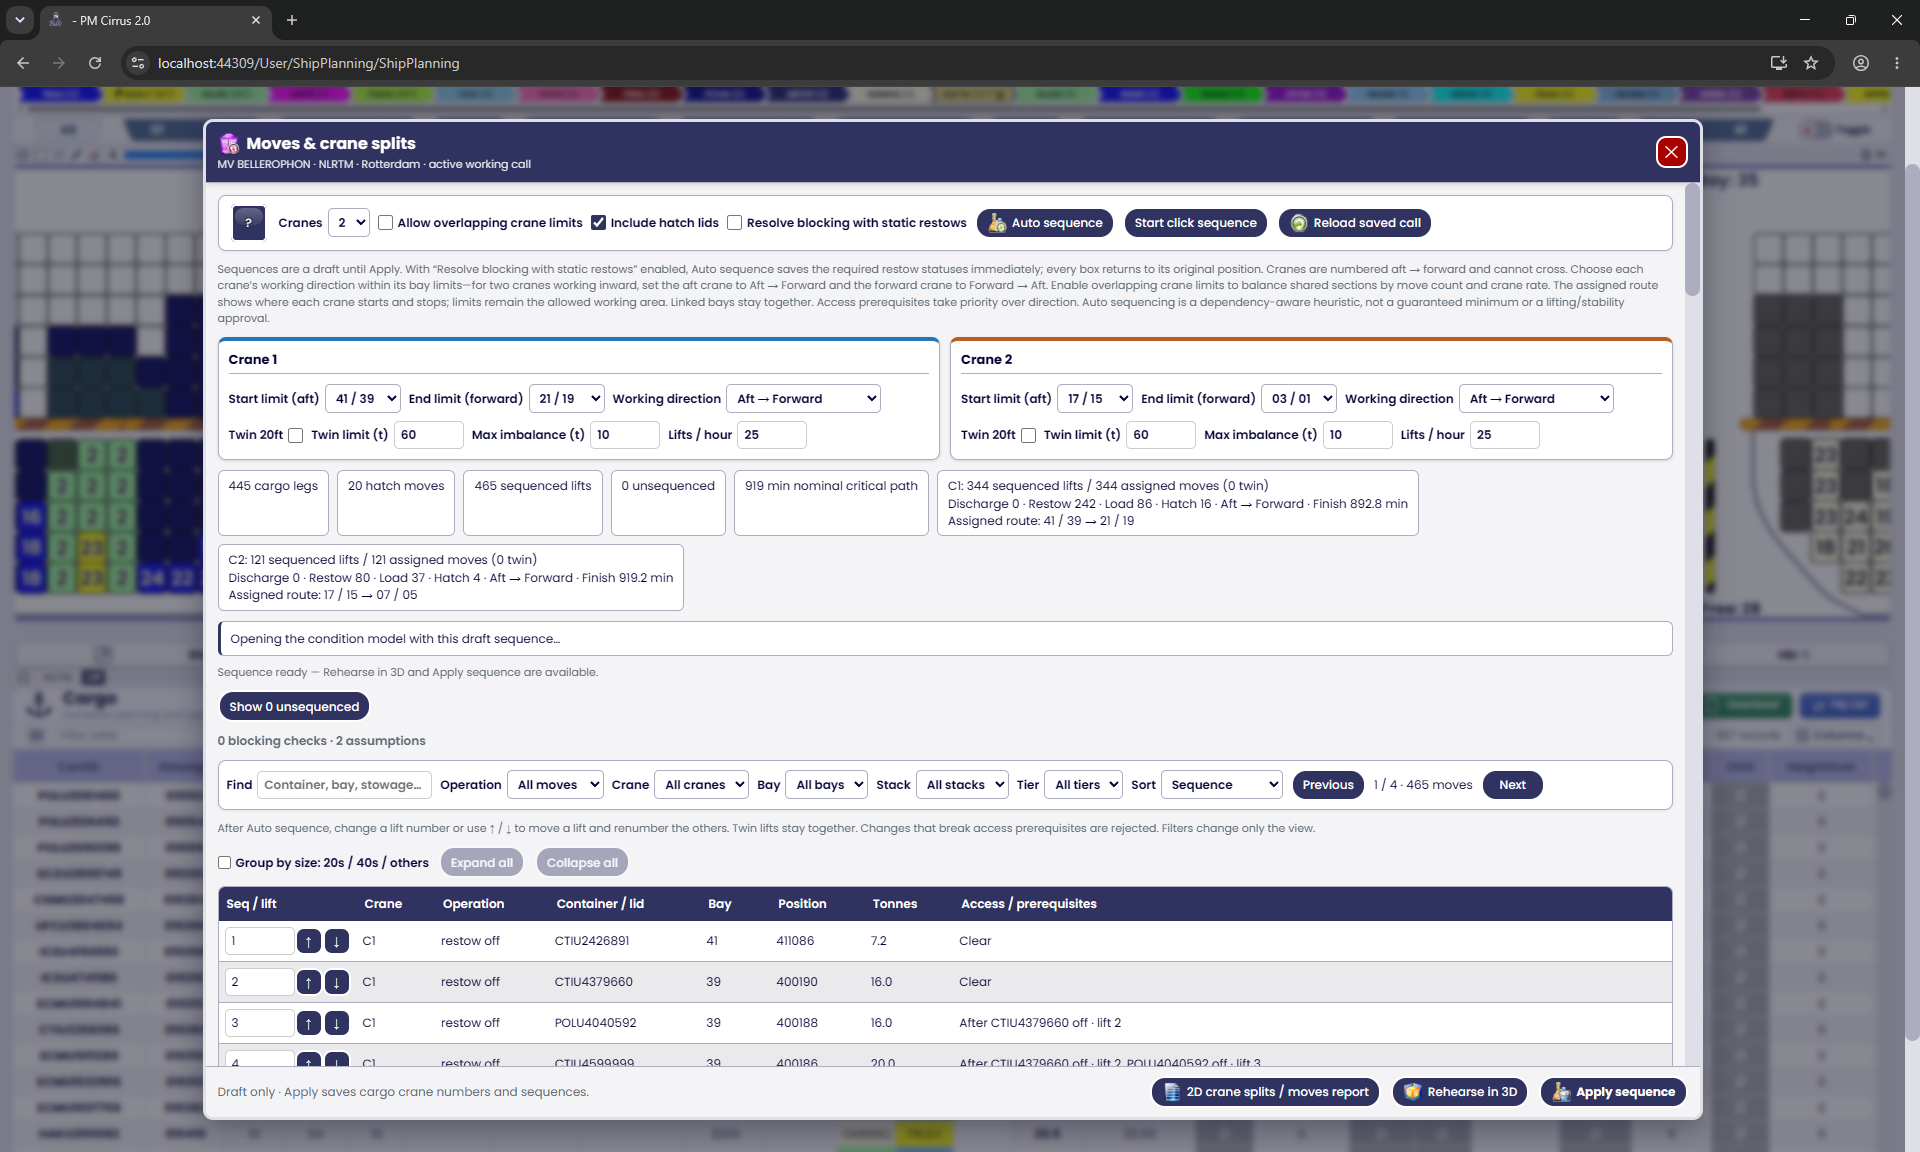This screenshot has width=1920, height=1152.
Task: Enable Group by size 20s/40s/others
Action: 225,863
